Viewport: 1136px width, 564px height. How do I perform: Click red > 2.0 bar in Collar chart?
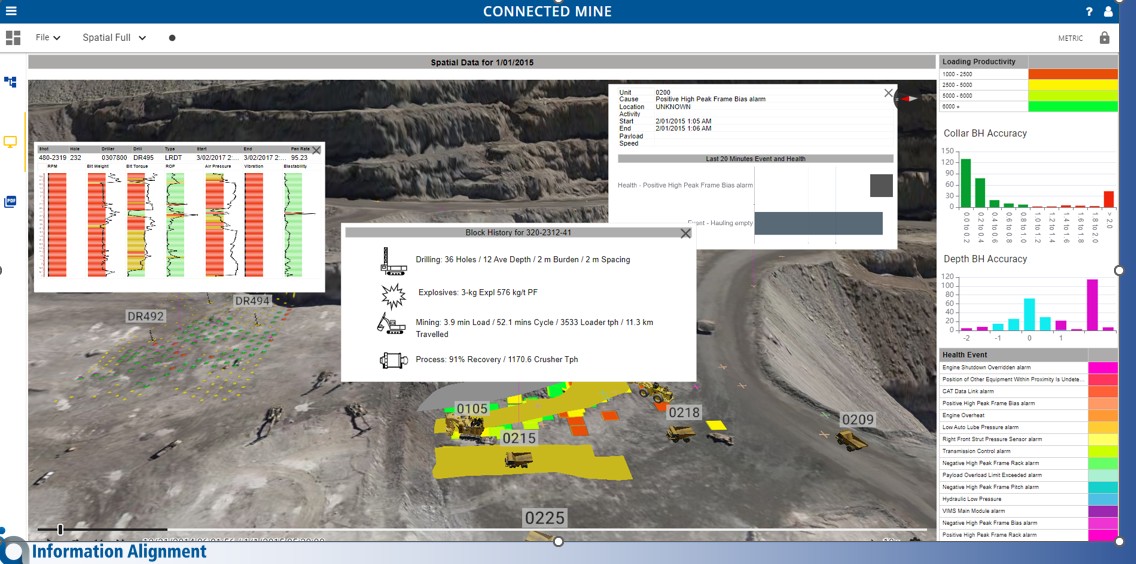click(1108, 199)
